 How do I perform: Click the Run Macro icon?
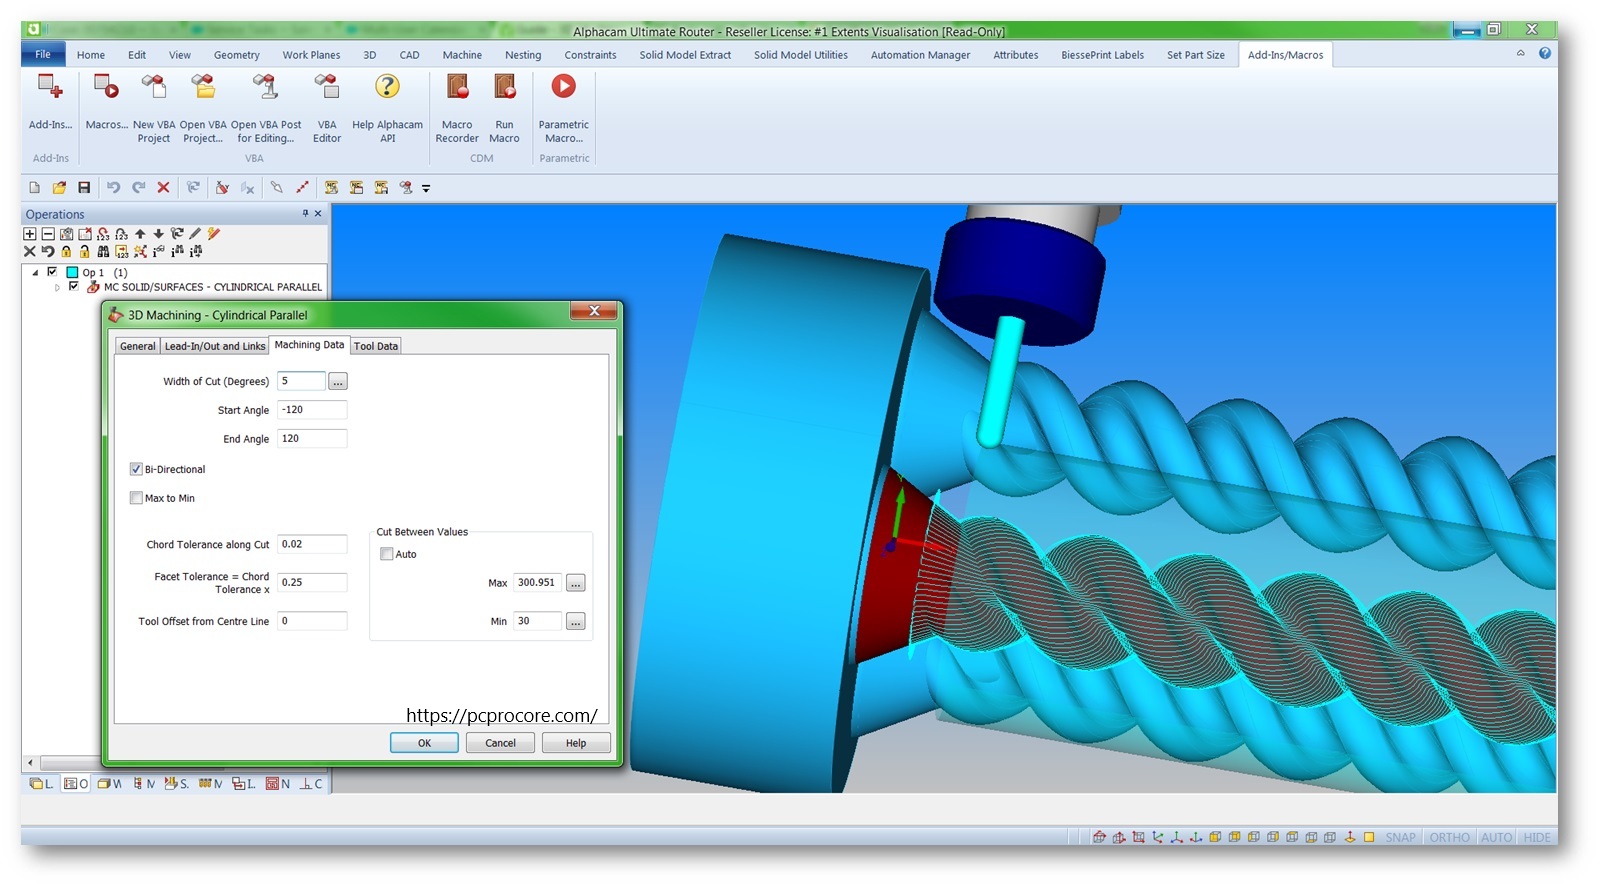tap(504, 108)
